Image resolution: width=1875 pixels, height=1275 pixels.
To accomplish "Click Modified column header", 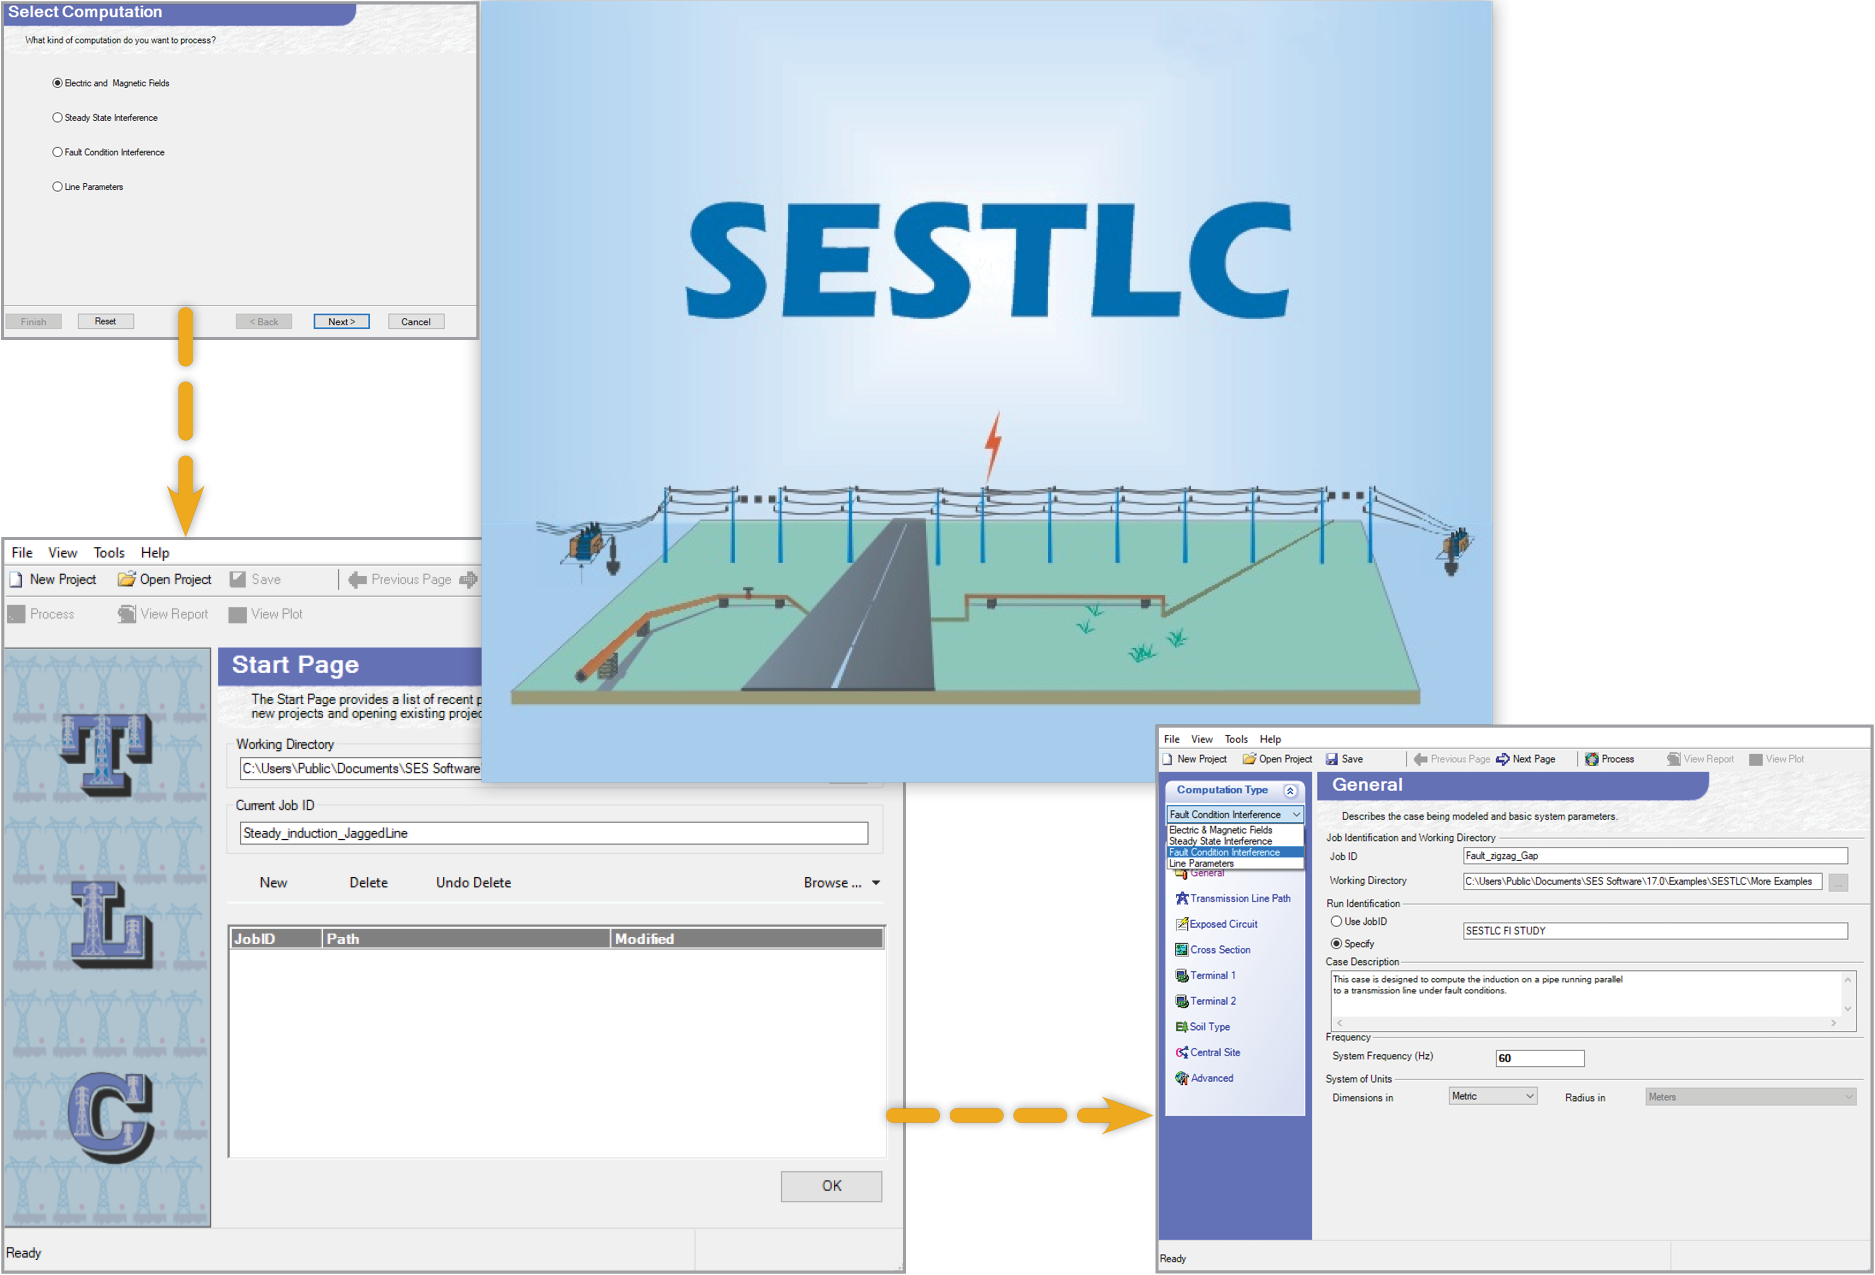I will 747,939.
